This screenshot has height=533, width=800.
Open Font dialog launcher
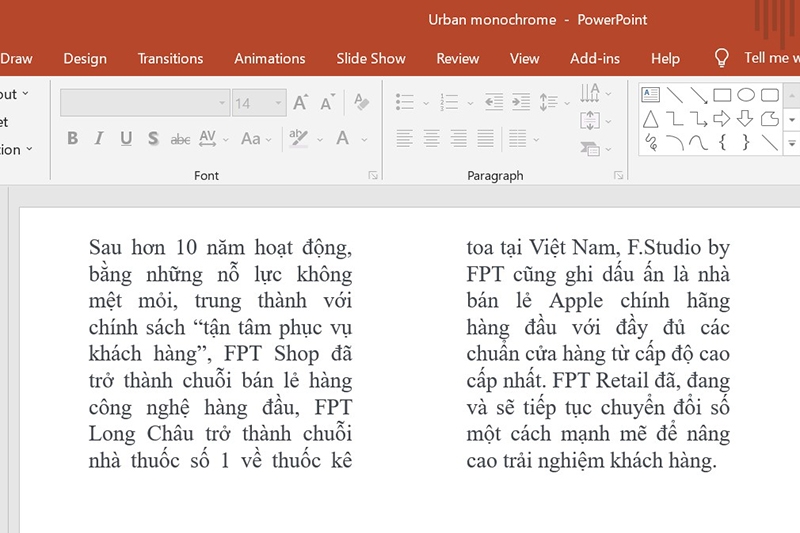point(373,175)
